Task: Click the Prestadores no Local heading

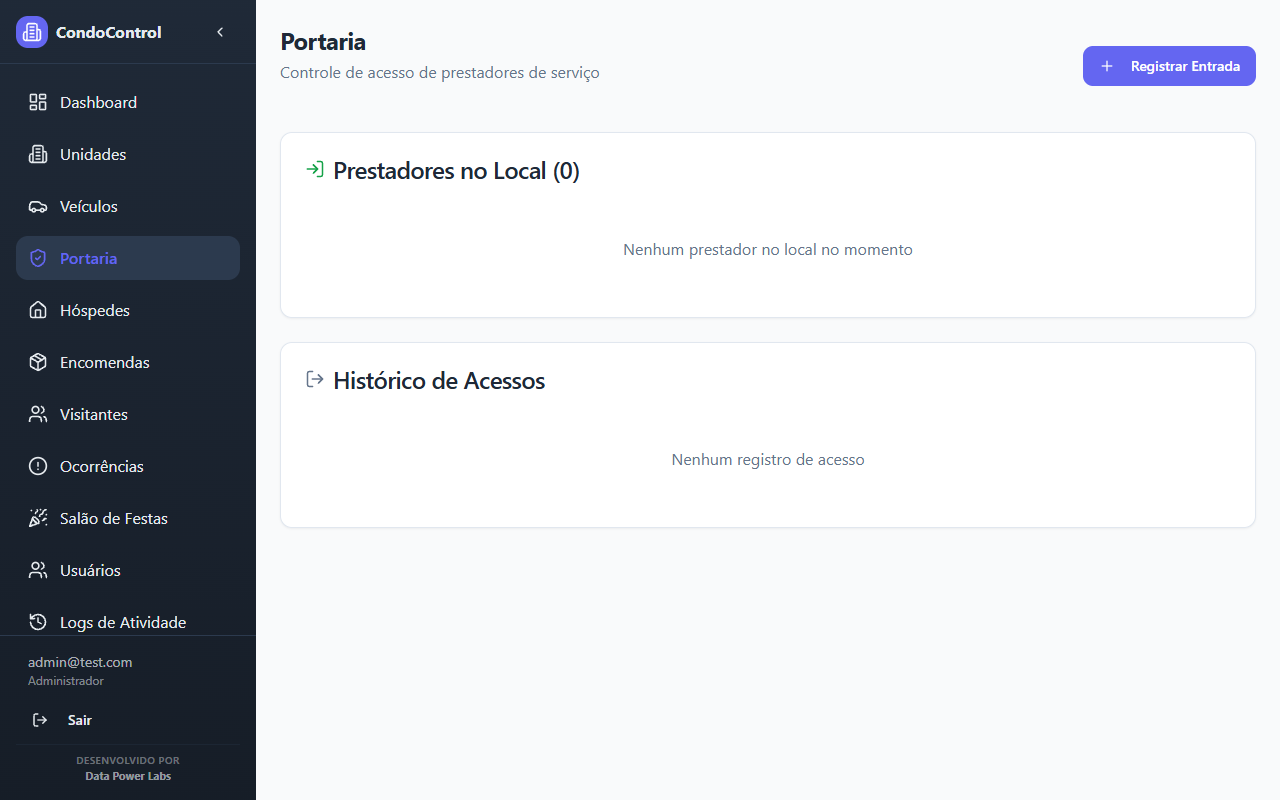Action: click(456, 171)
